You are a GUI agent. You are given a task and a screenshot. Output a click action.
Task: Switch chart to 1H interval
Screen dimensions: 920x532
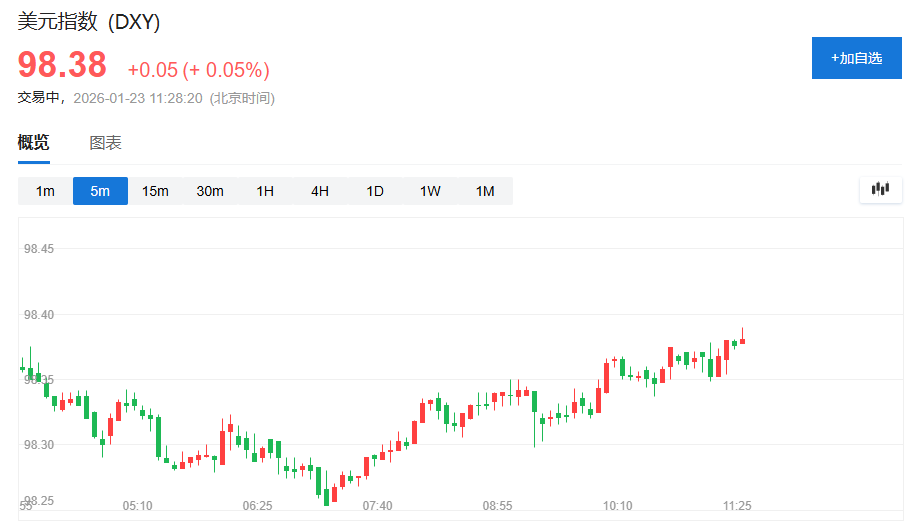265,191
